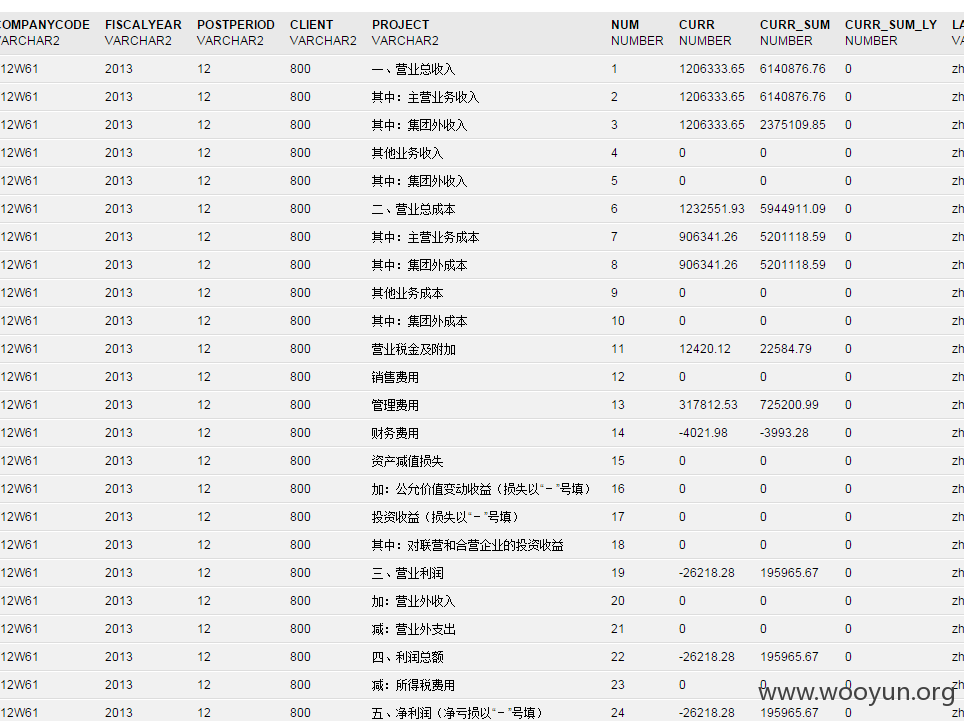Click the project cell 减：营业外支出
This screenshot has width=964, height=721.
(413, 629)
